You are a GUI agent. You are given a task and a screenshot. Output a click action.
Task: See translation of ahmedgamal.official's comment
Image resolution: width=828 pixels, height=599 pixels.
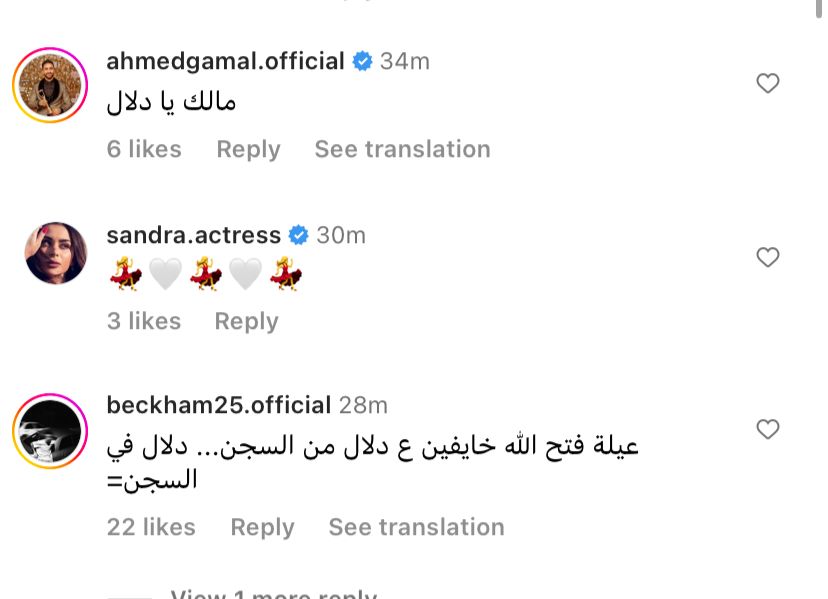[x=402, y=149]
